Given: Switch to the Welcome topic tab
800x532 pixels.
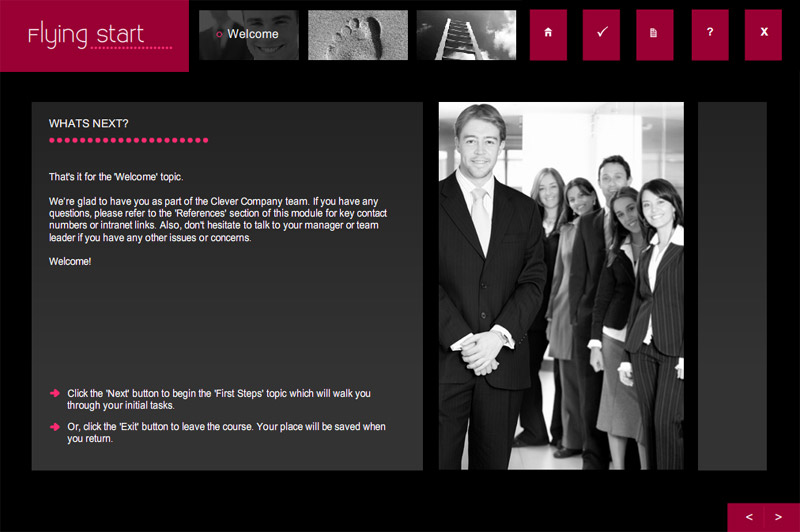Looking at the screenshot, I should pos(249,35).
